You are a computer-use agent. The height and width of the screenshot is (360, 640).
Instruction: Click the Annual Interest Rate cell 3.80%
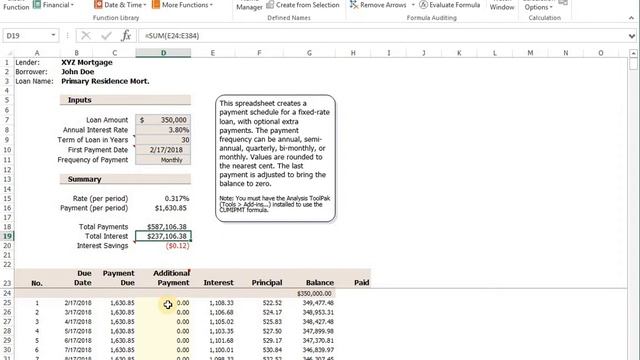(163, 130)
